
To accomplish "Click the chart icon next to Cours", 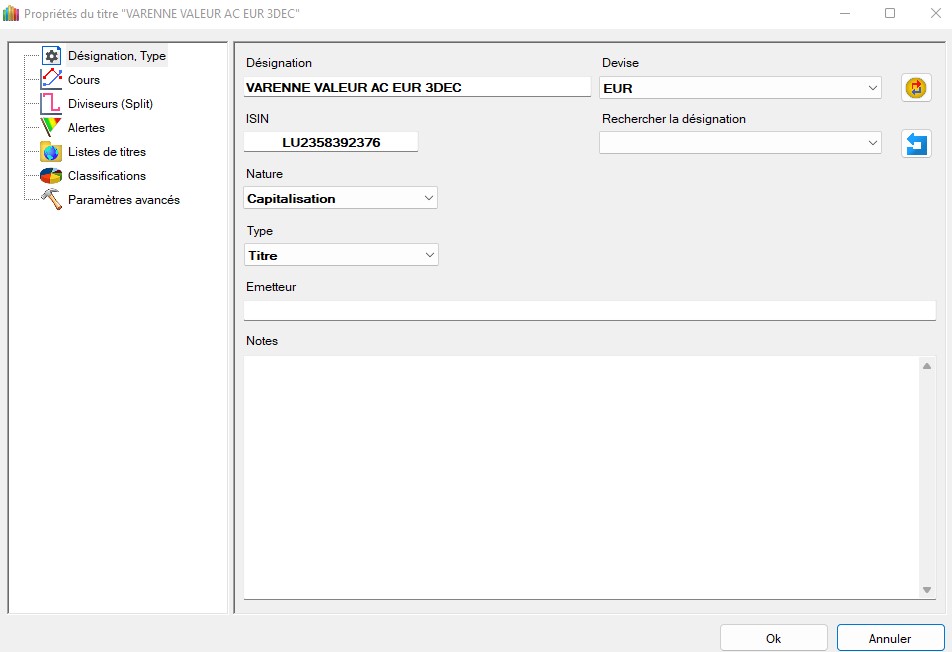I will (51, 80).
